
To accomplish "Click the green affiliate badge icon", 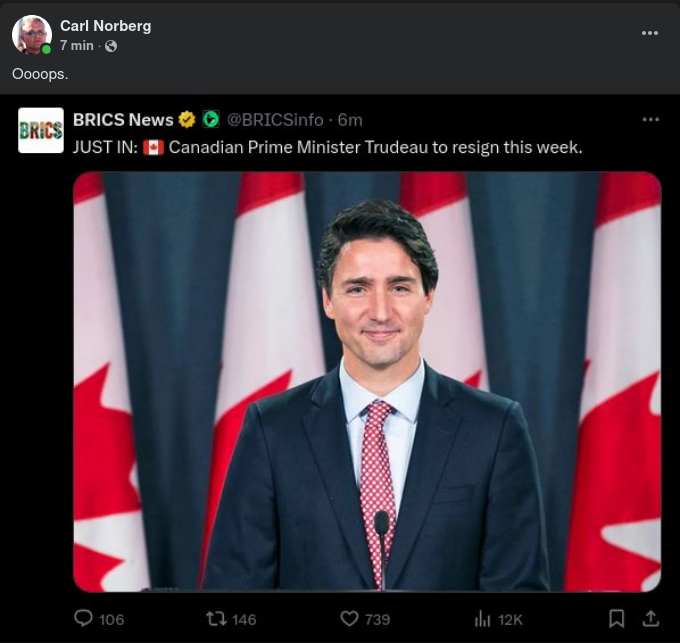I will point(211,120).
